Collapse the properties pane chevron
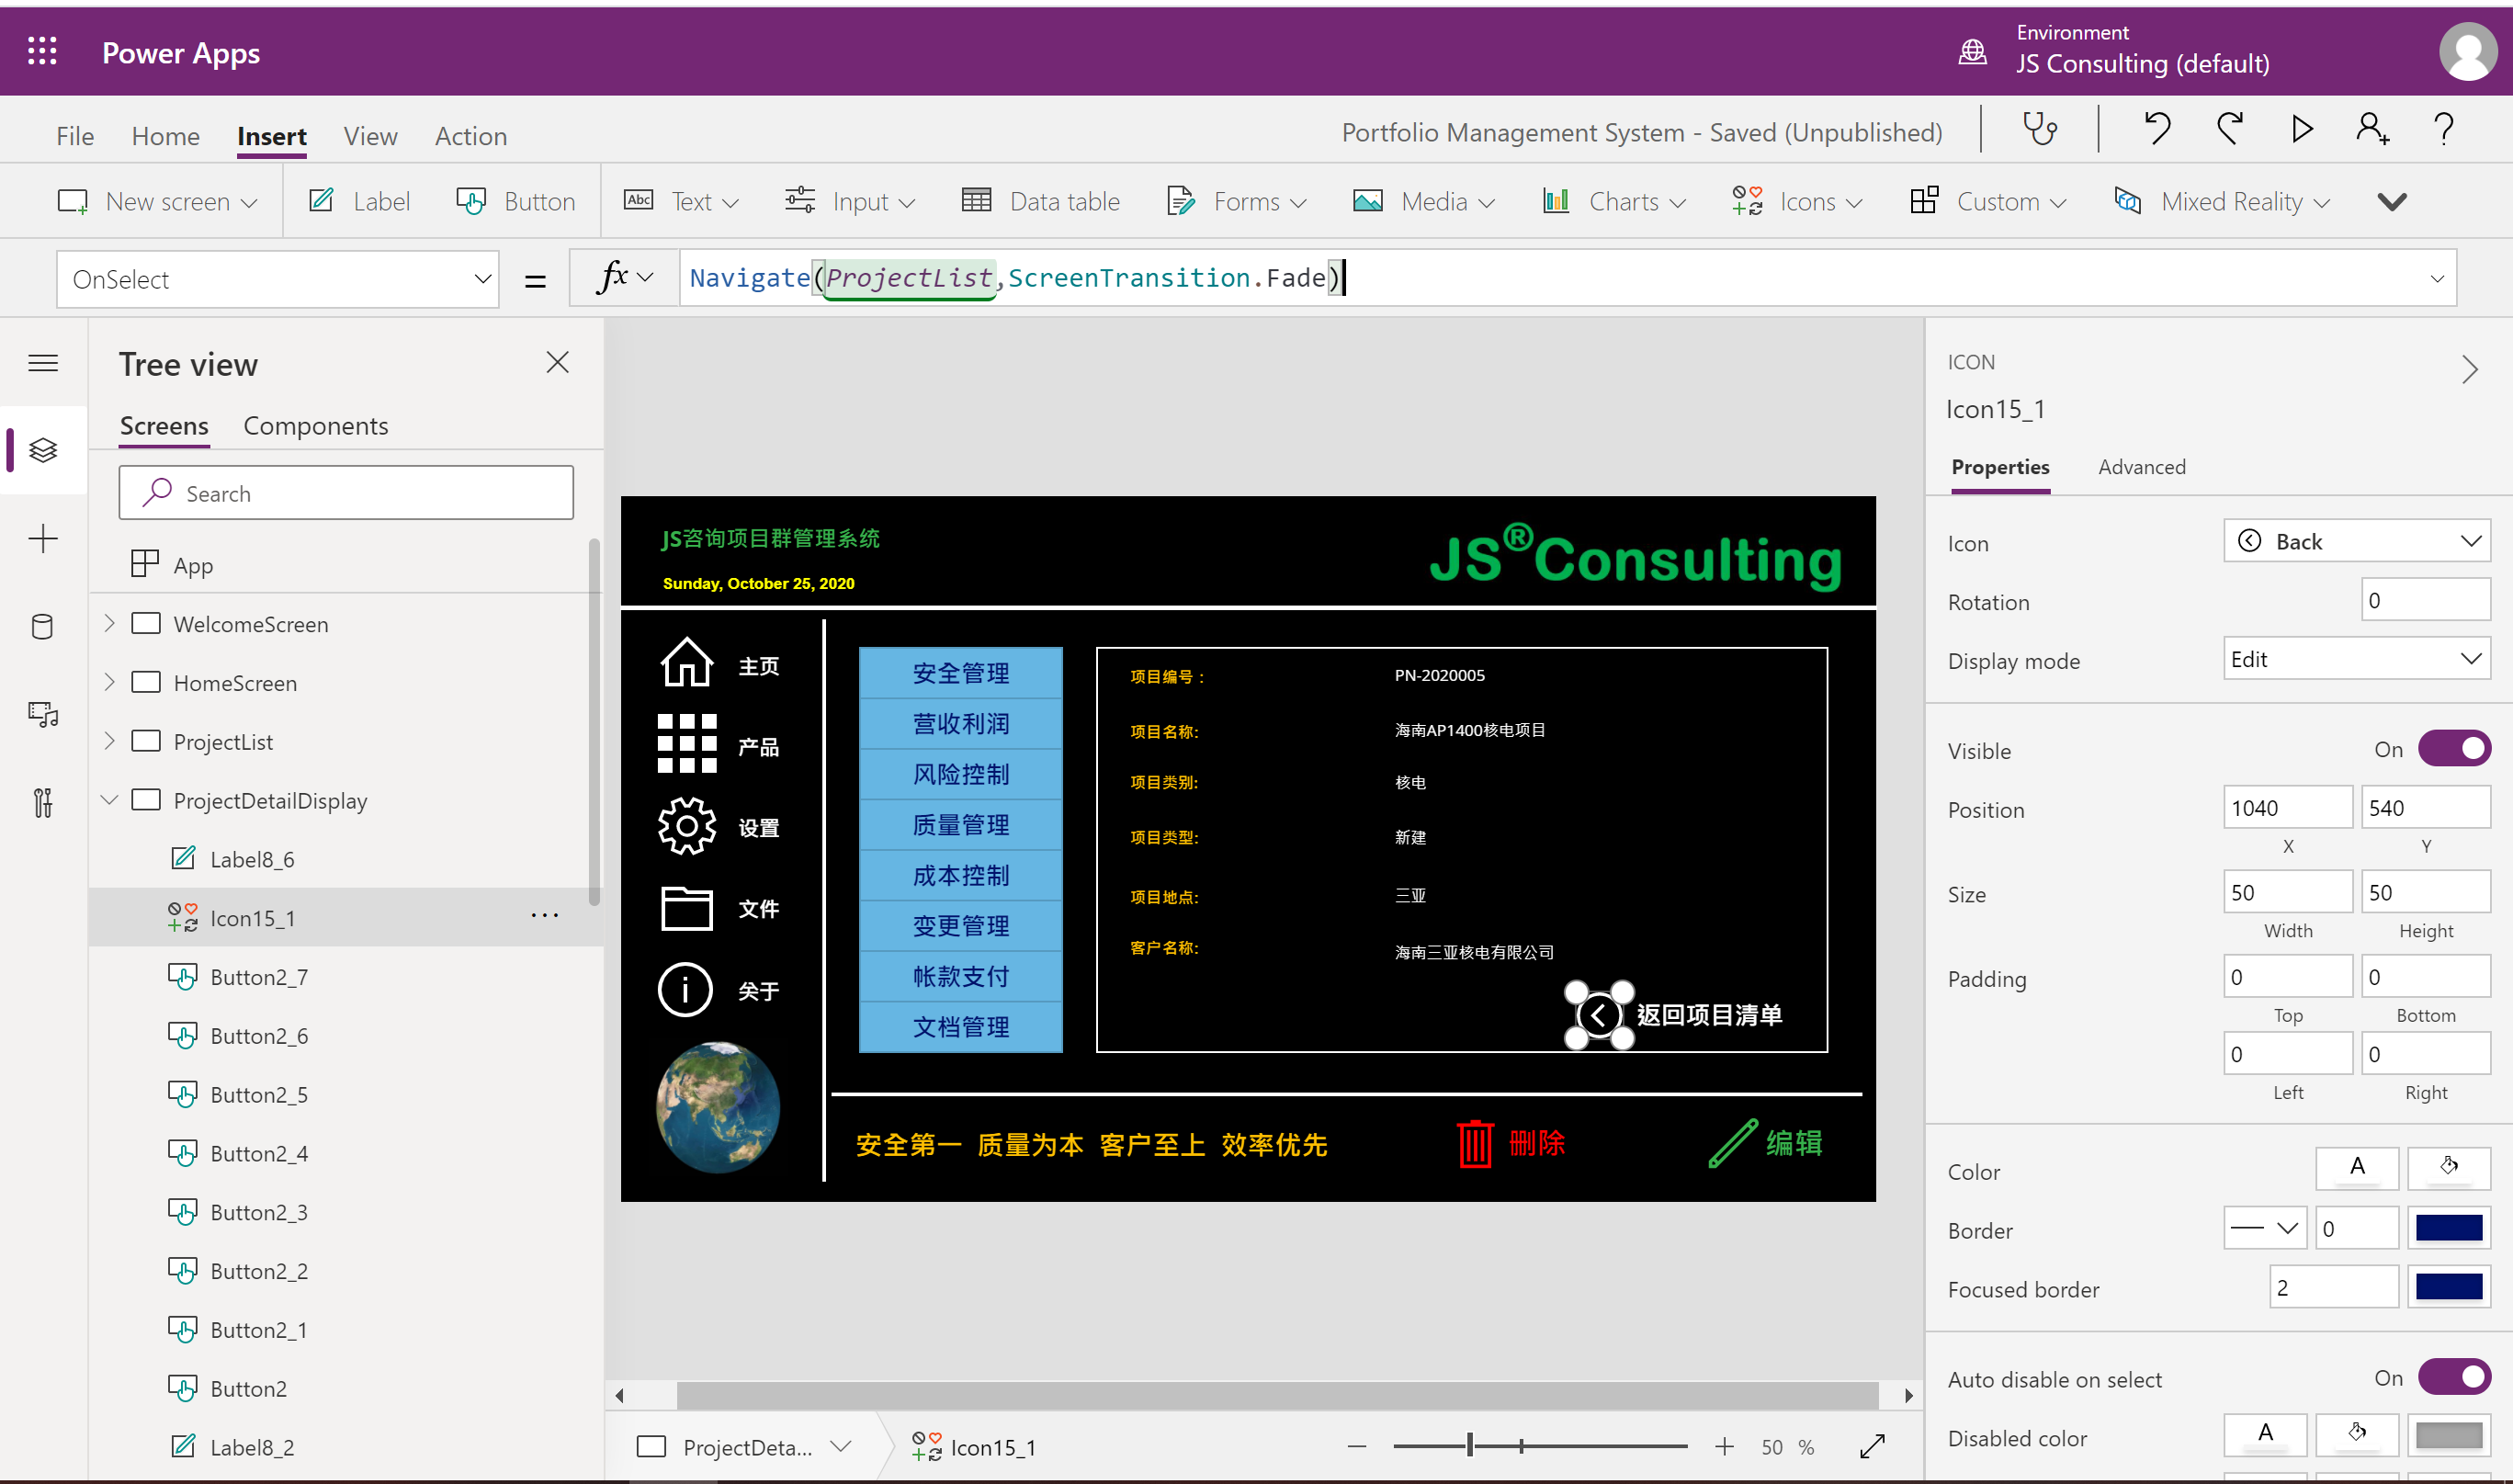This screenshot has height=1484, width=2513. pos(2469,370)
